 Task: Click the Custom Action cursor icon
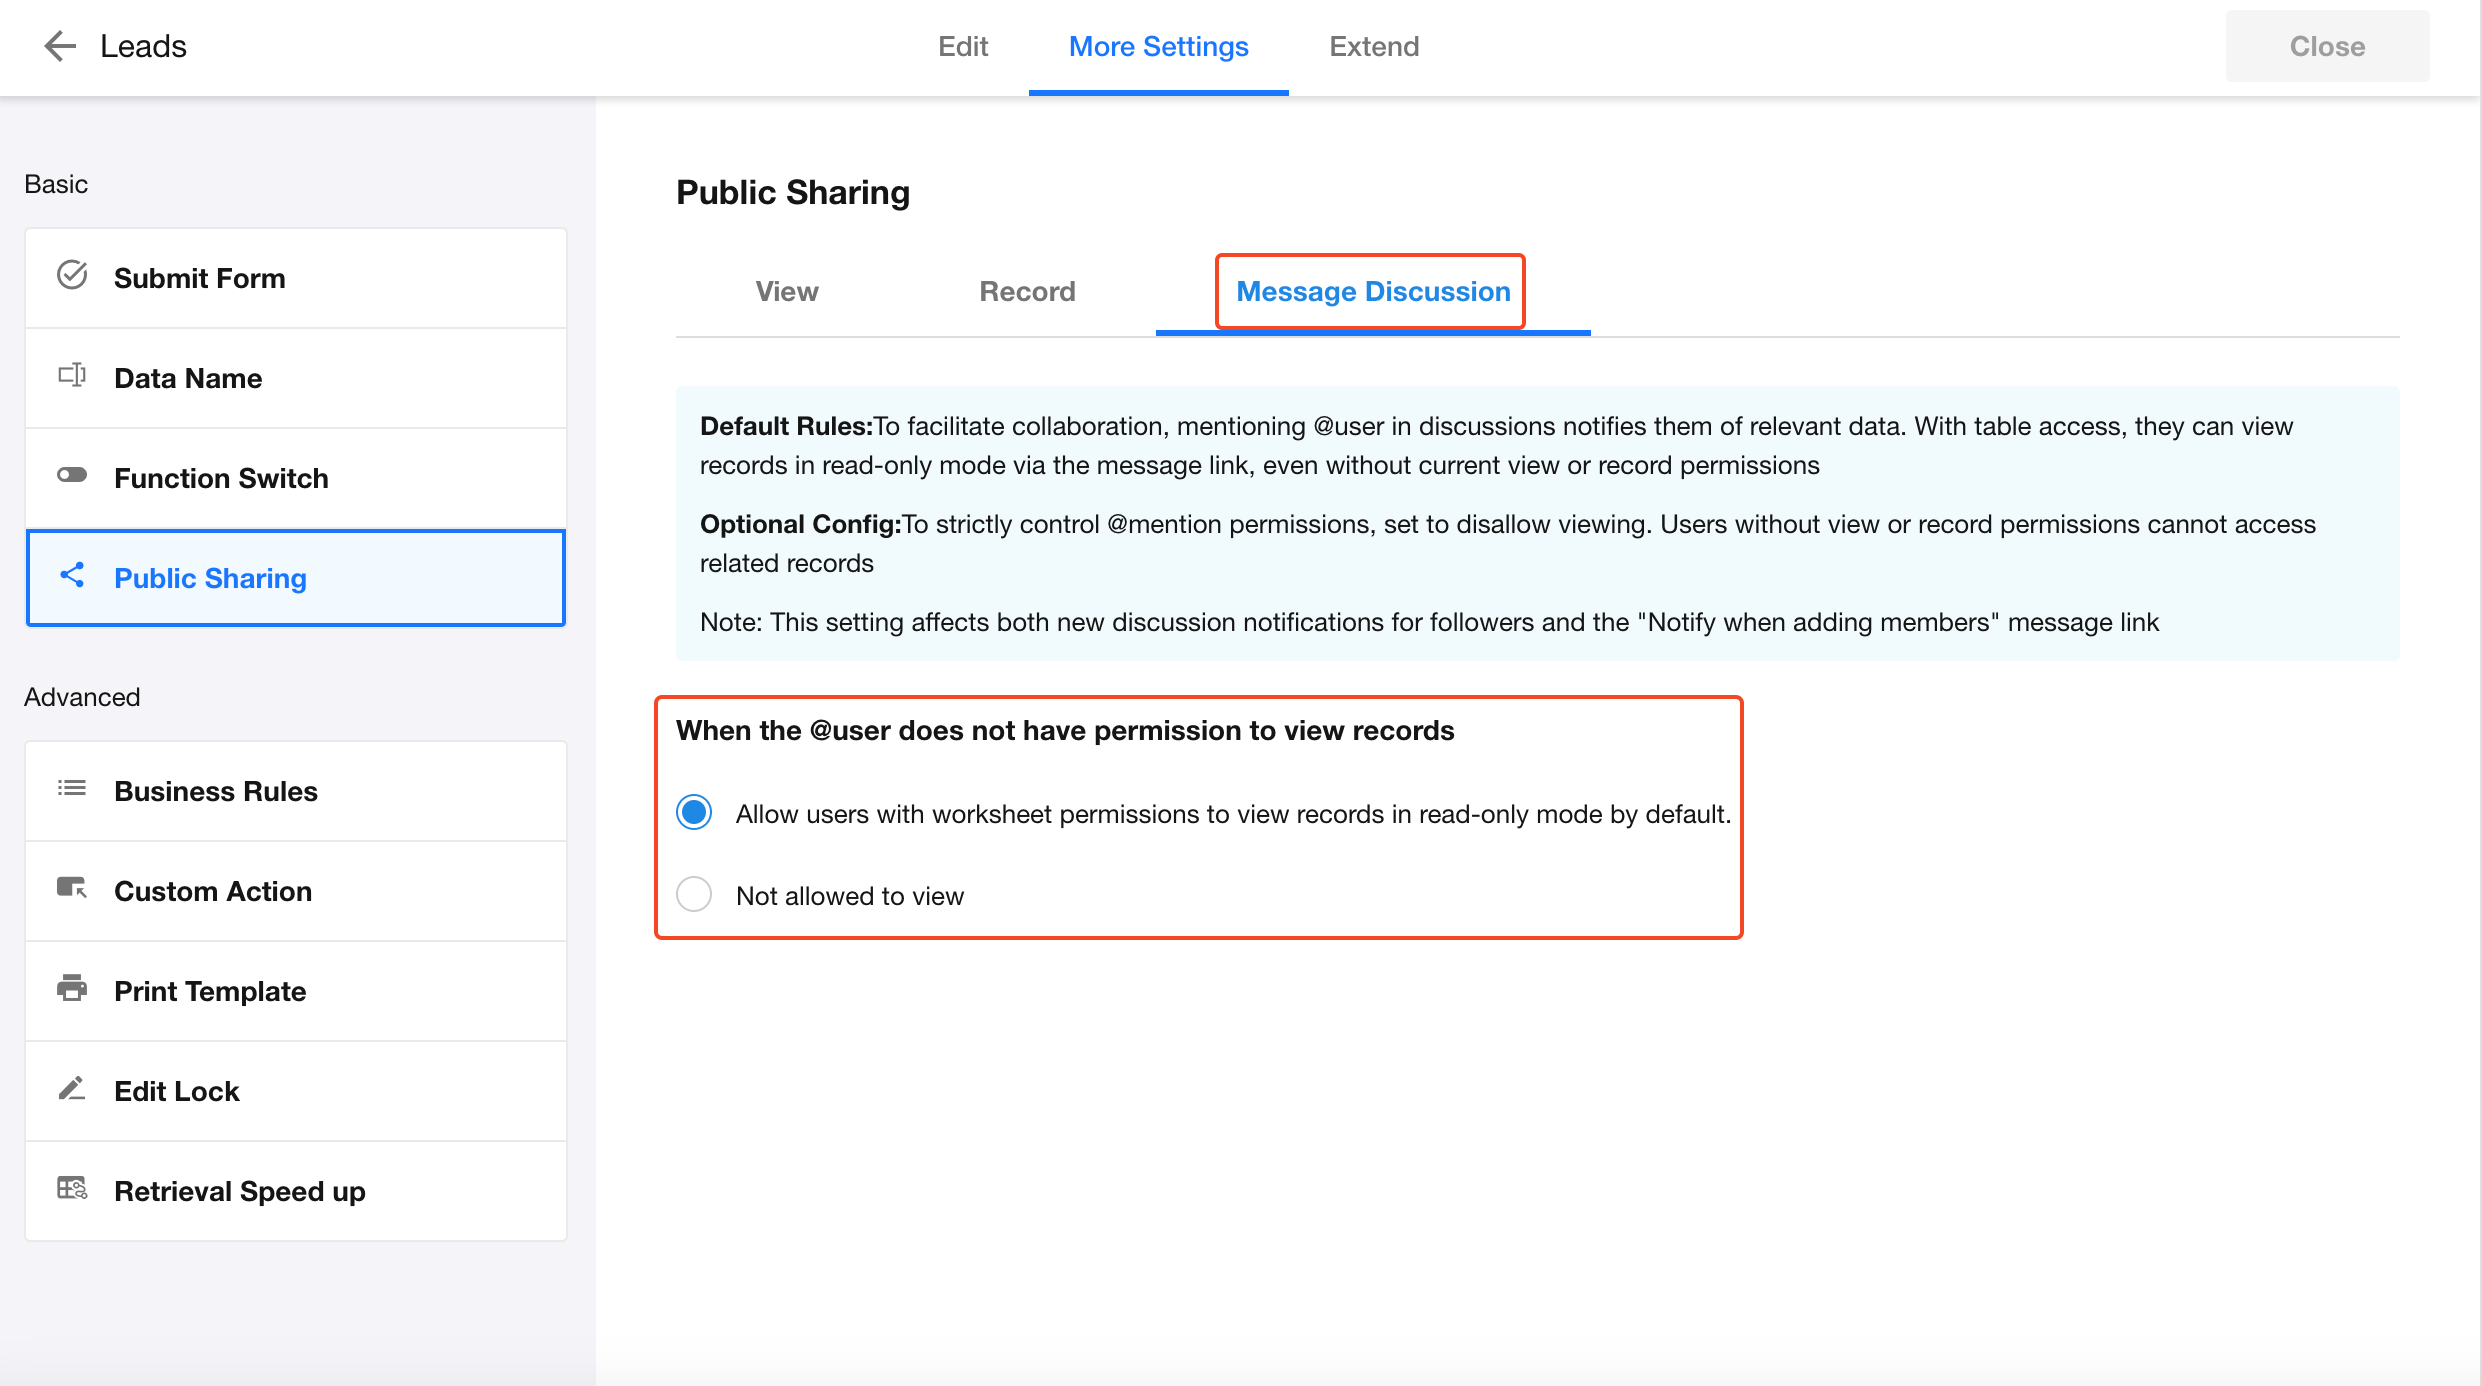pos(72,888)
